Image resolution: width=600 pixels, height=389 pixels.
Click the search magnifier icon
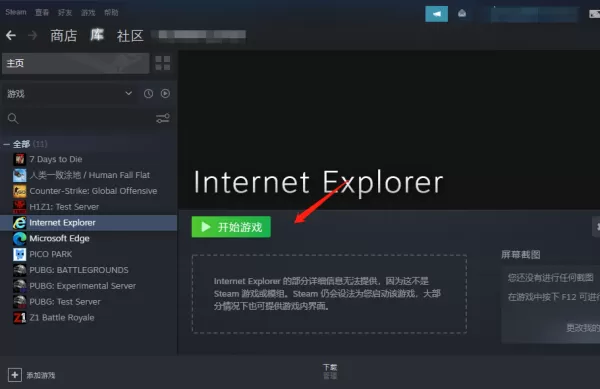[13, 119]
